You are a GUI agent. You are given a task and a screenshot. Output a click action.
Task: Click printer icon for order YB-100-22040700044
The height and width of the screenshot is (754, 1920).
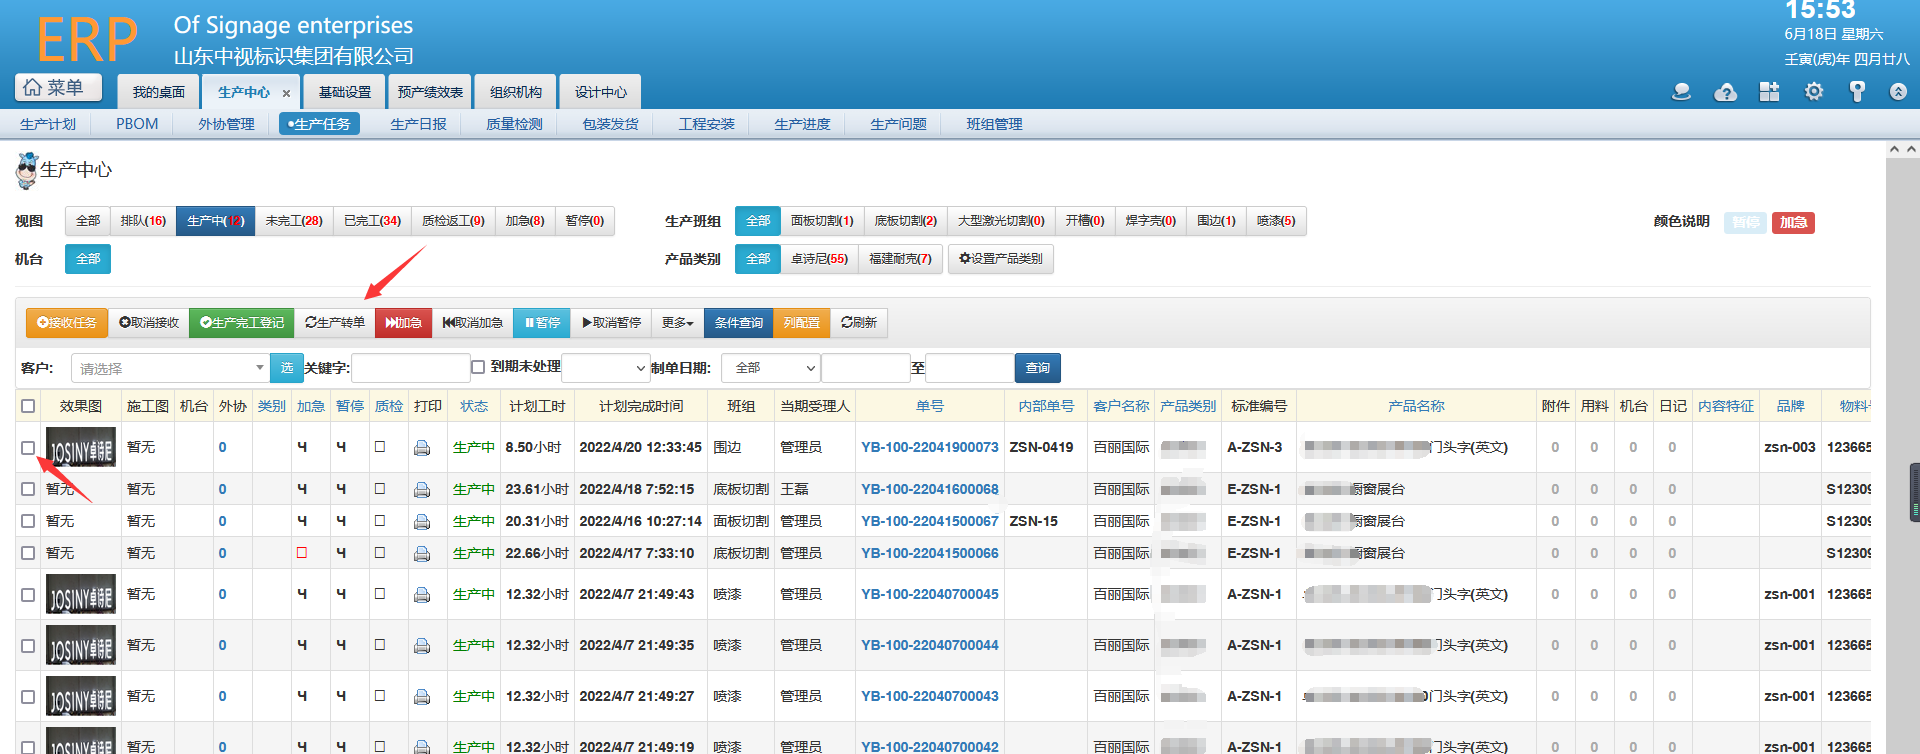point(422,646)
